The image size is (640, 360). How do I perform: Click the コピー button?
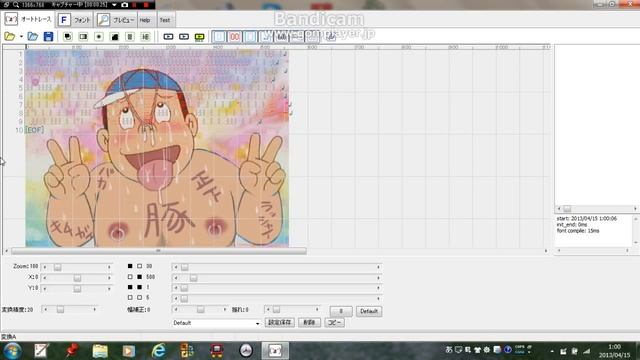click(335, 322)
